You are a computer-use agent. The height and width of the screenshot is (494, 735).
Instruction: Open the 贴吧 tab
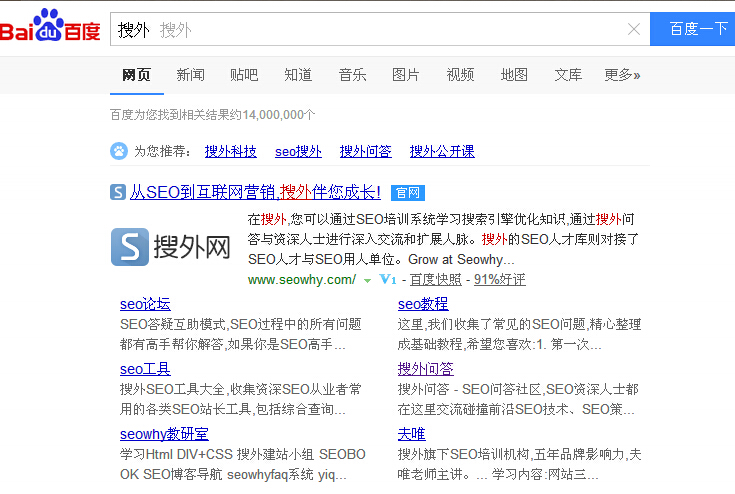point(244,75)
